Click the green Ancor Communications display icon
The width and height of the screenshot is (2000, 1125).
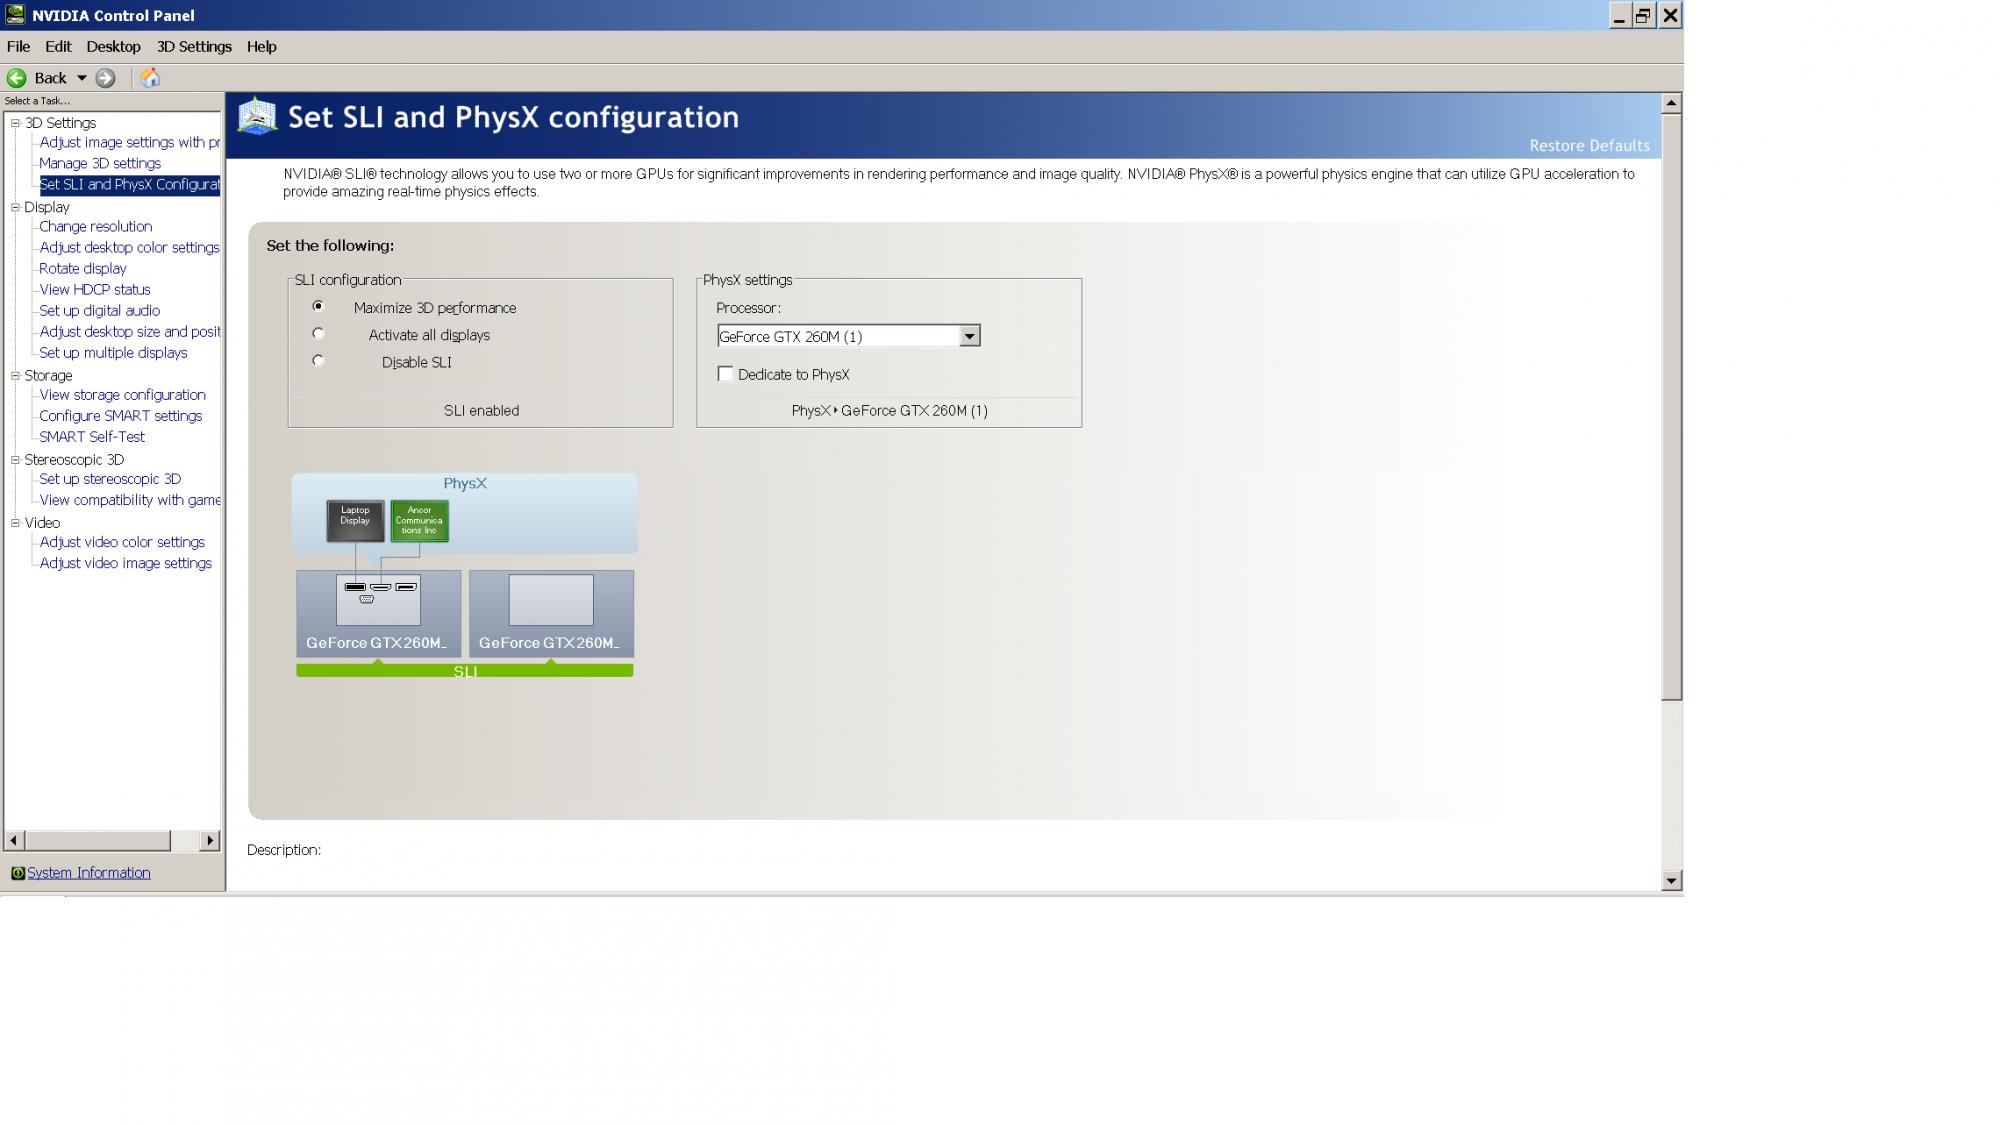(419, 521)
